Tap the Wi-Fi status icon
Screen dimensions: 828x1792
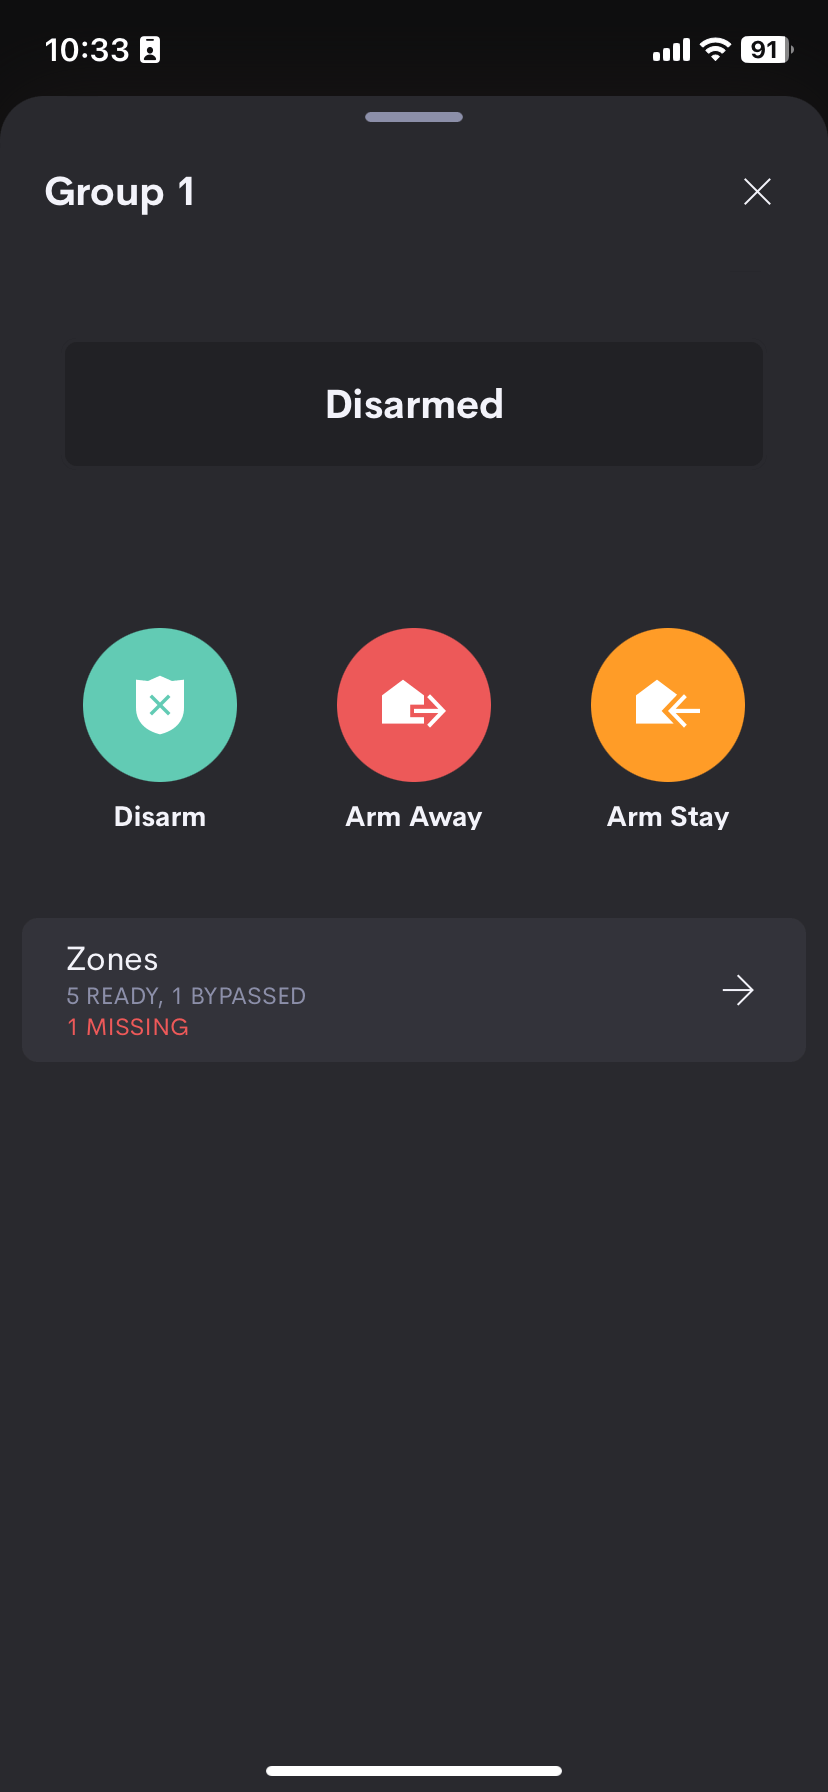(x=715, y=49)
